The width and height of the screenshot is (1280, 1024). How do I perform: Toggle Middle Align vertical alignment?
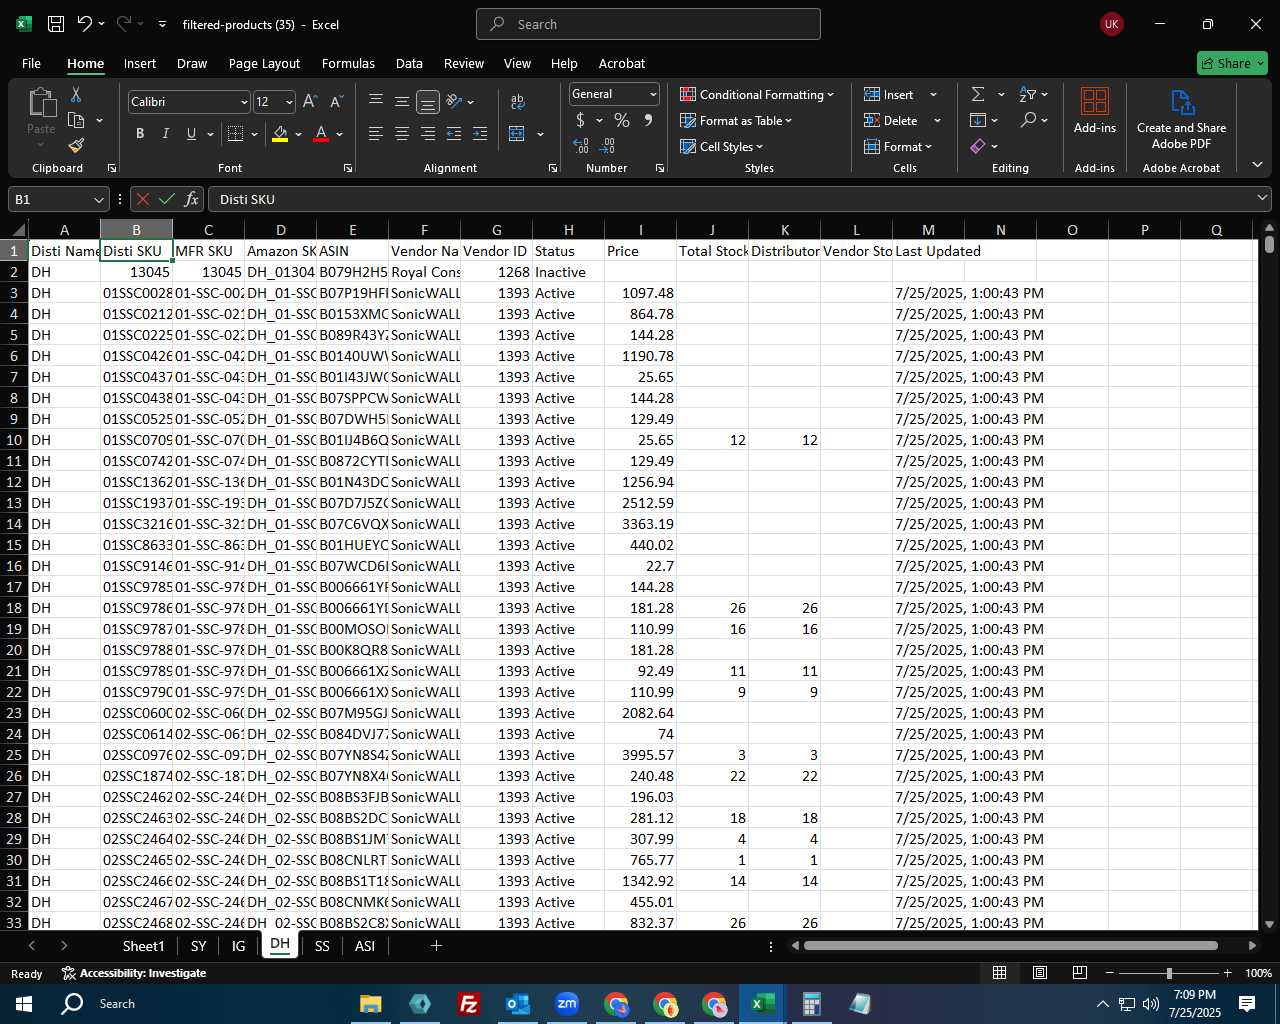(x=402, y=102)
